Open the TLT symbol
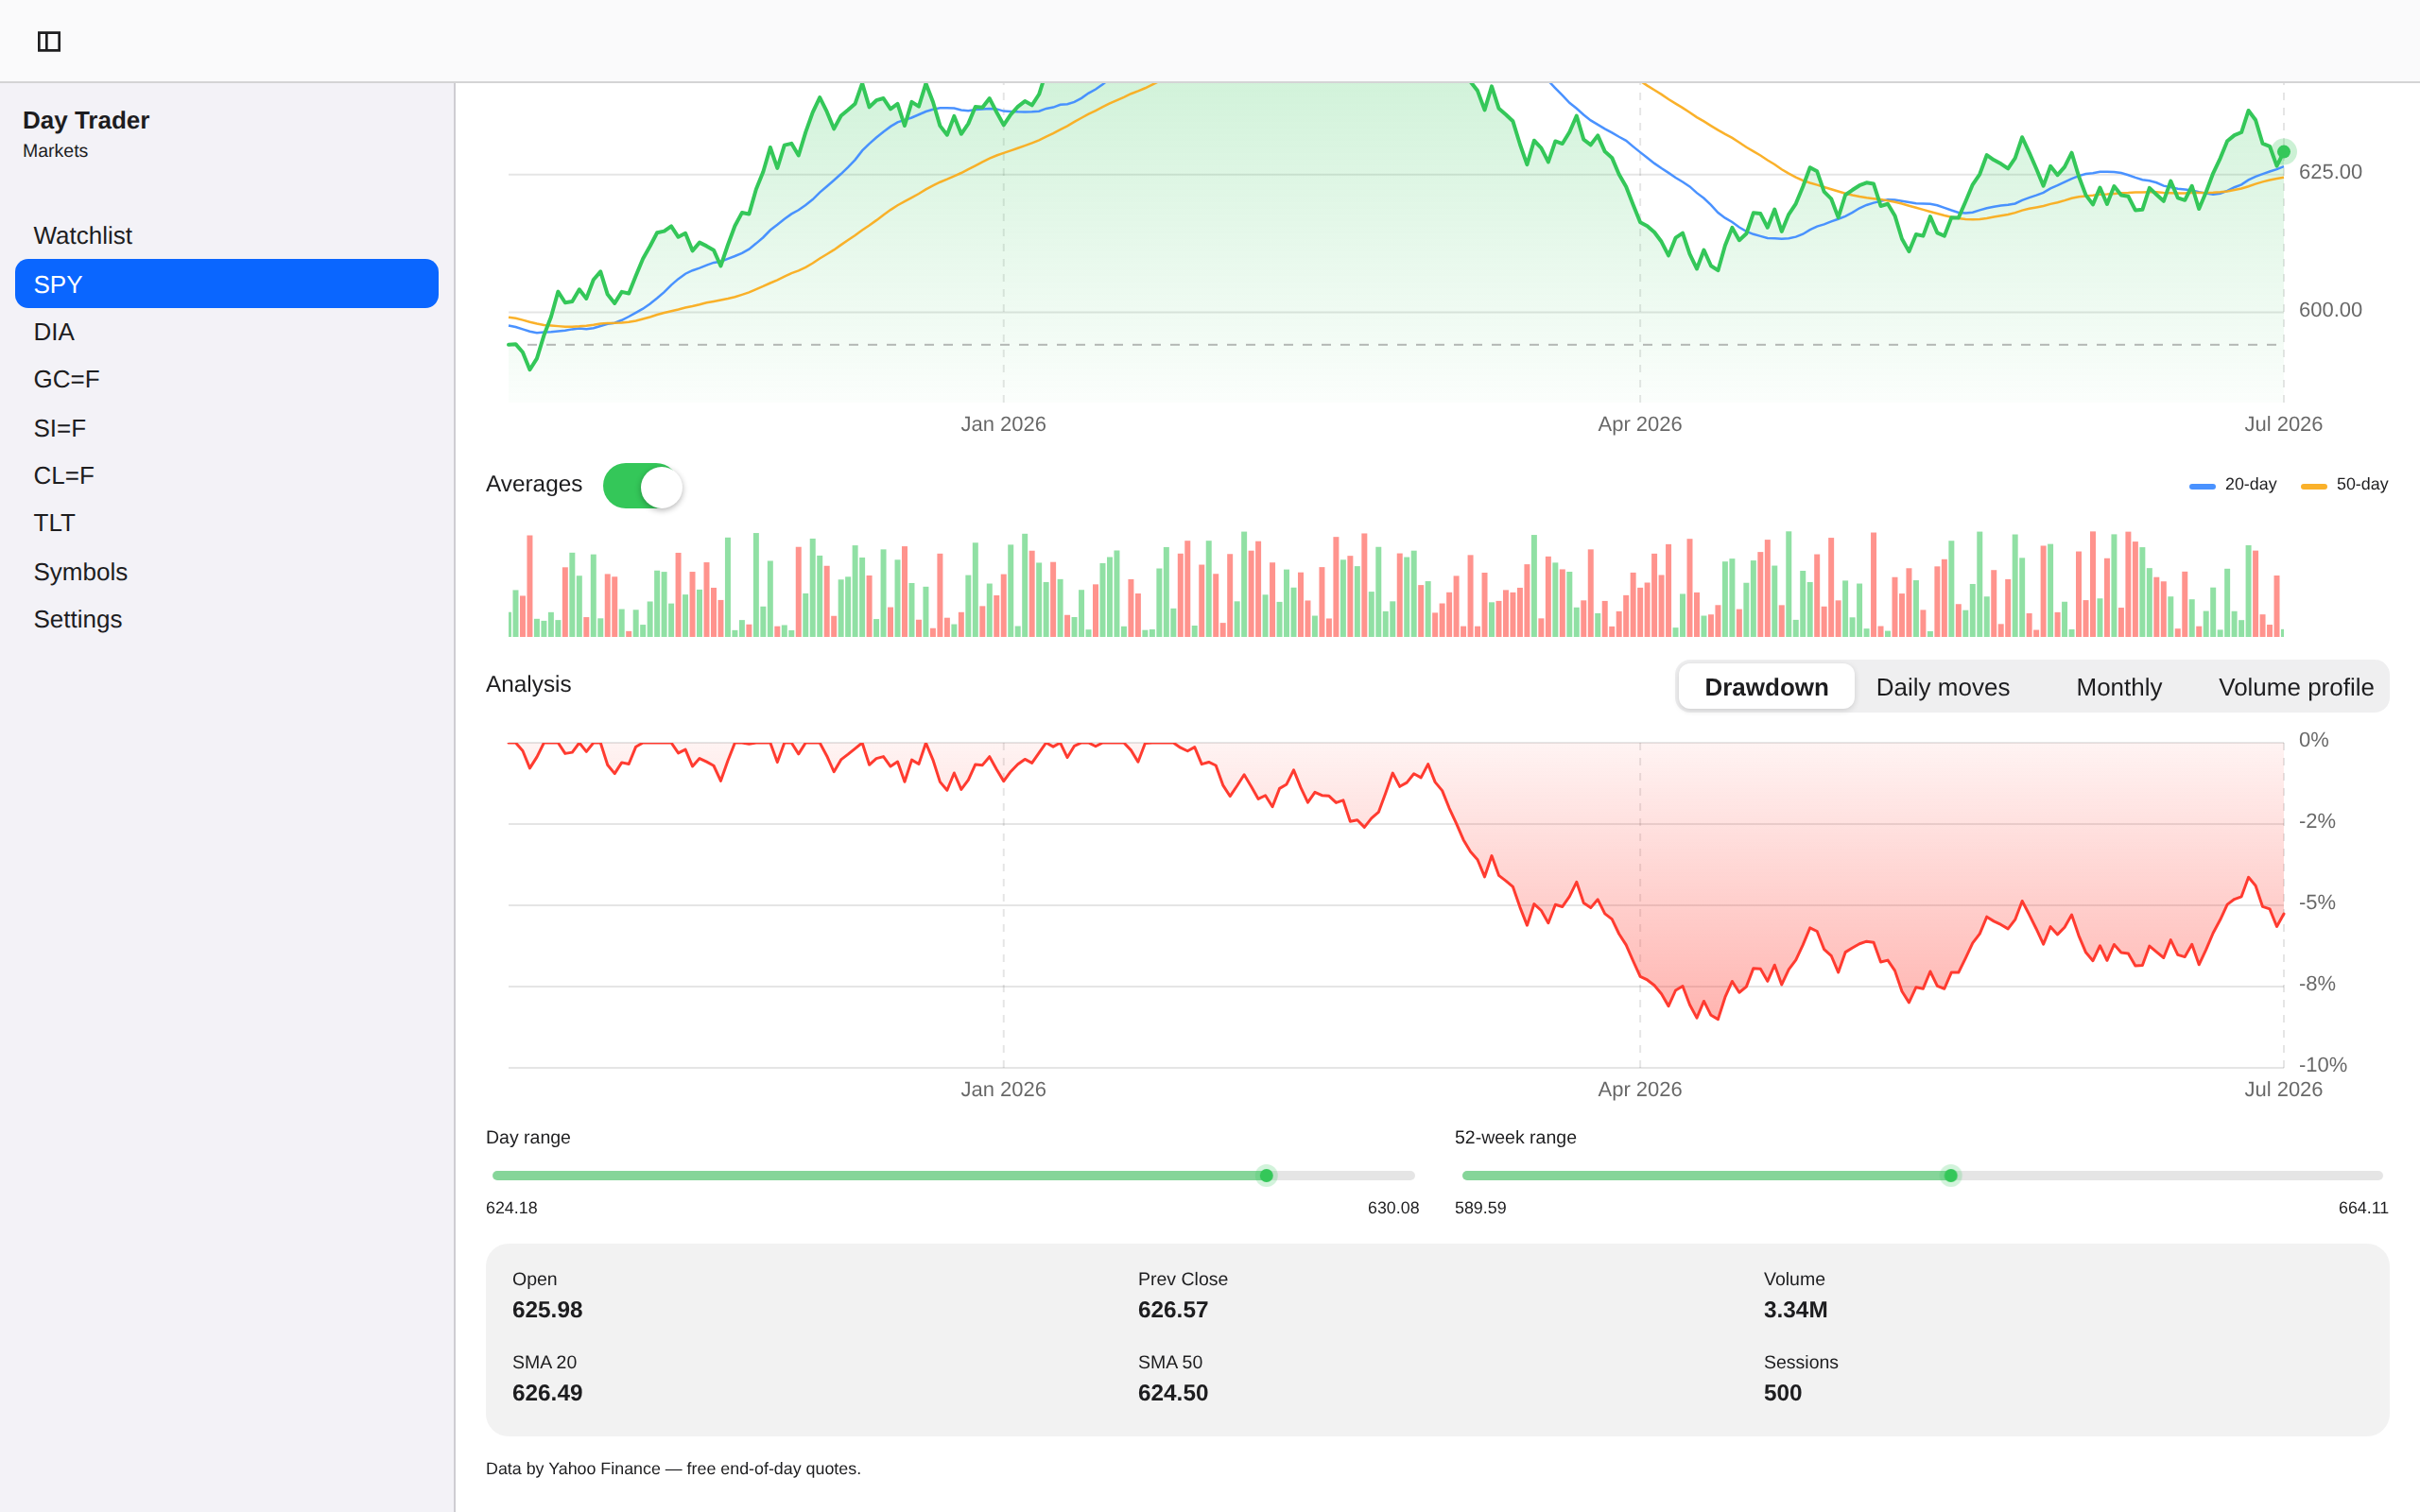2420x1512 pixels. coord(227,523)
